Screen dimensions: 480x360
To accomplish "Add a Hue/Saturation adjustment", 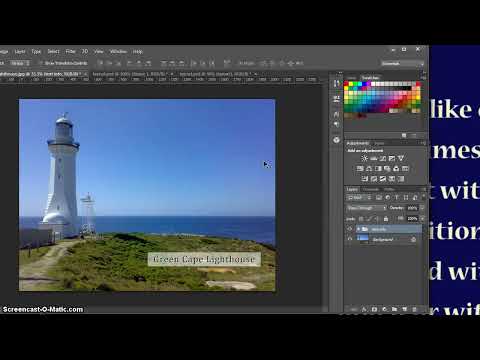I will pos(360,169).
